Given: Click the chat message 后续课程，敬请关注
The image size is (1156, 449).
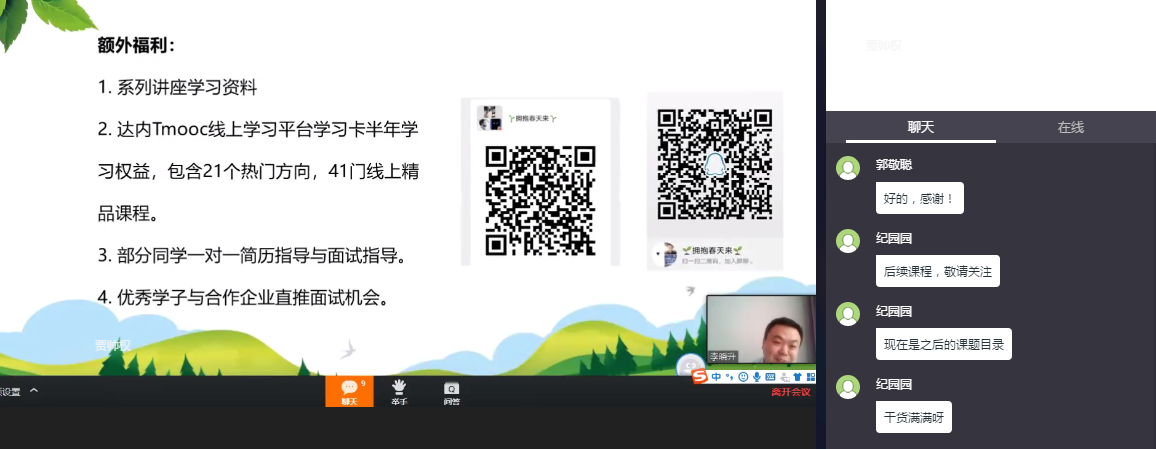Looking at the screenshot, I should point(938,271).
